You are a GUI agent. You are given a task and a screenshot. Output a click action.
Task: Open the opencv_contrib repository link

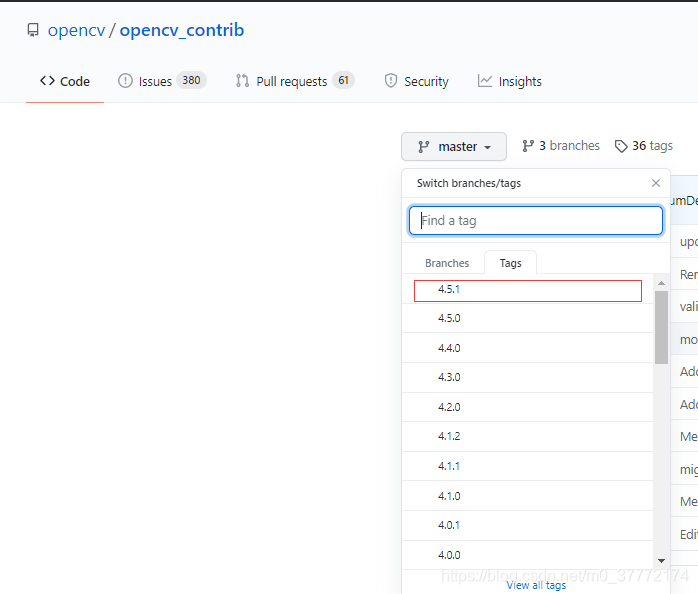pos(182,30)
